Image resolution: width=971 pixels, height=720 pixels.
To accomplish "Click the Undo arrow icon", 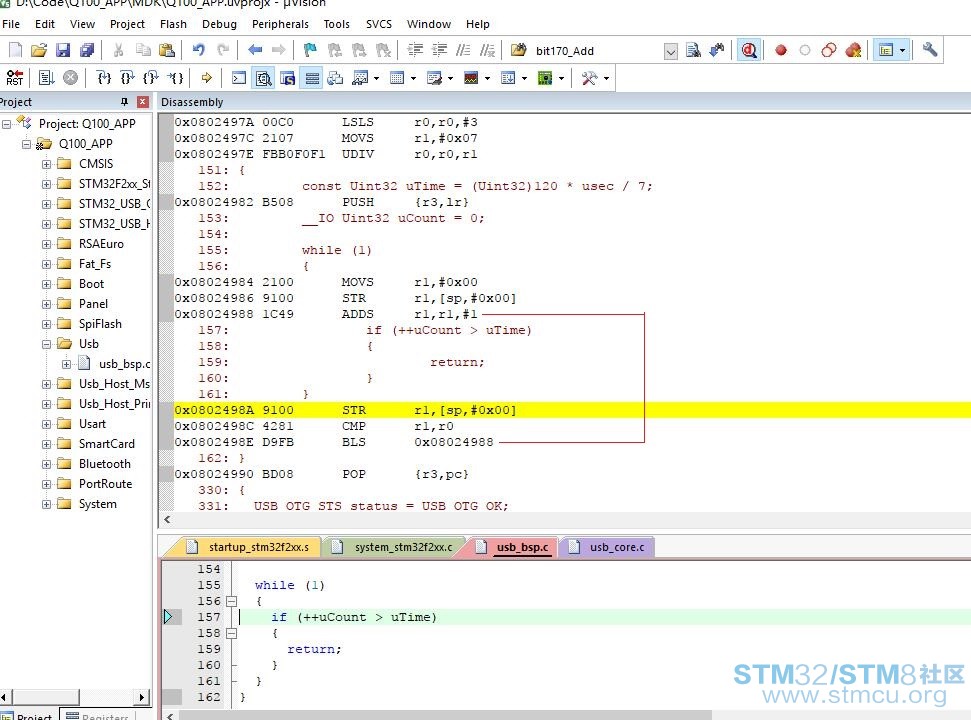I will pos(198,50).
